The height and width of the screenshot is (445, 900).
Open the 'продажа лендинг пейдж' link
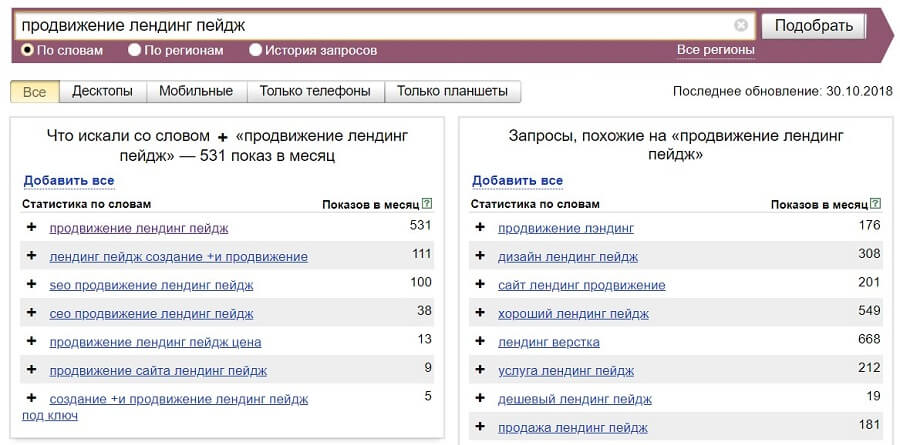click(573, 428)
